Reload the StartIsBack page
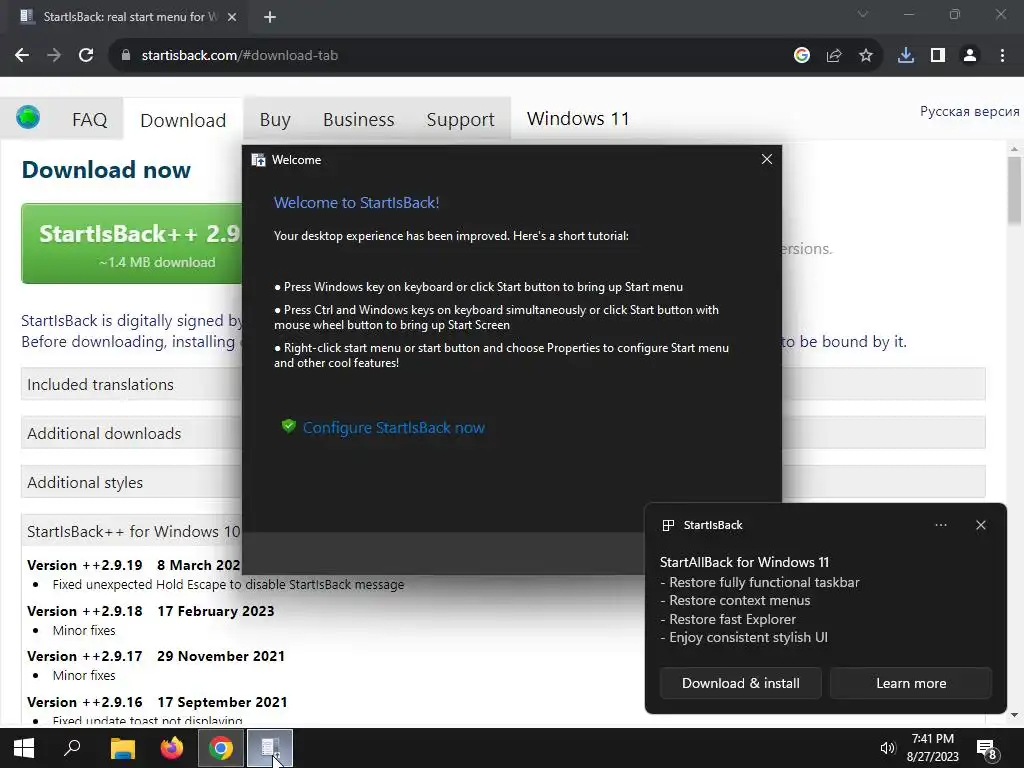 pyautogui.click(x=86, y=56)
